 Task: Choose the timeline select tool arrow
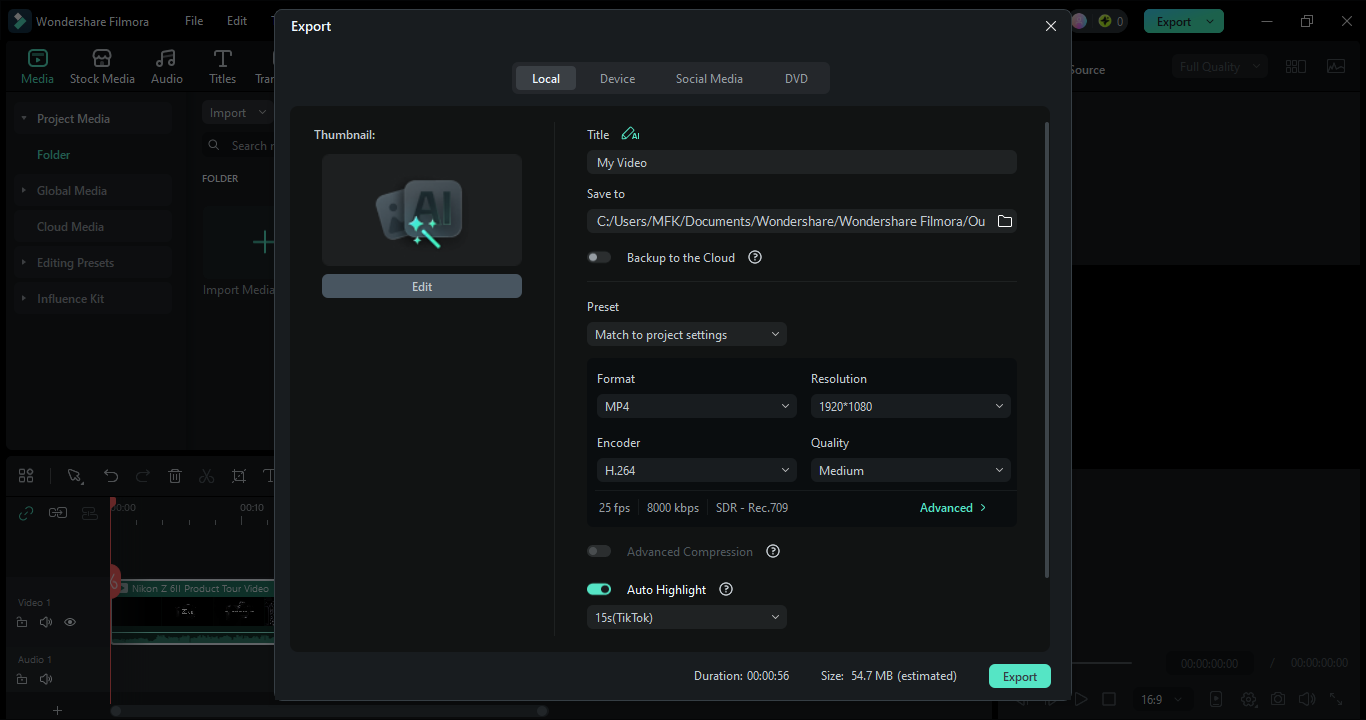pos(74,476)
